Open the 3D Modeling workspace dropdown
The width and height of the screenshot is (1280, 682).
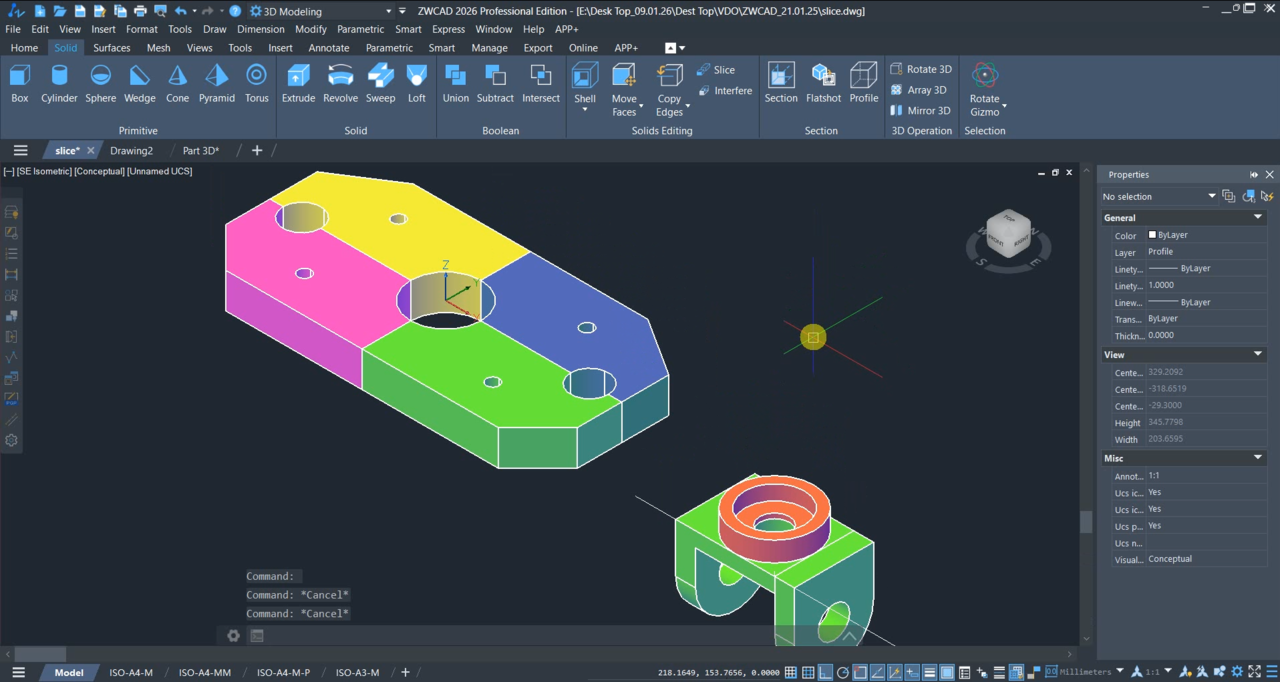[x=388, y=12]
